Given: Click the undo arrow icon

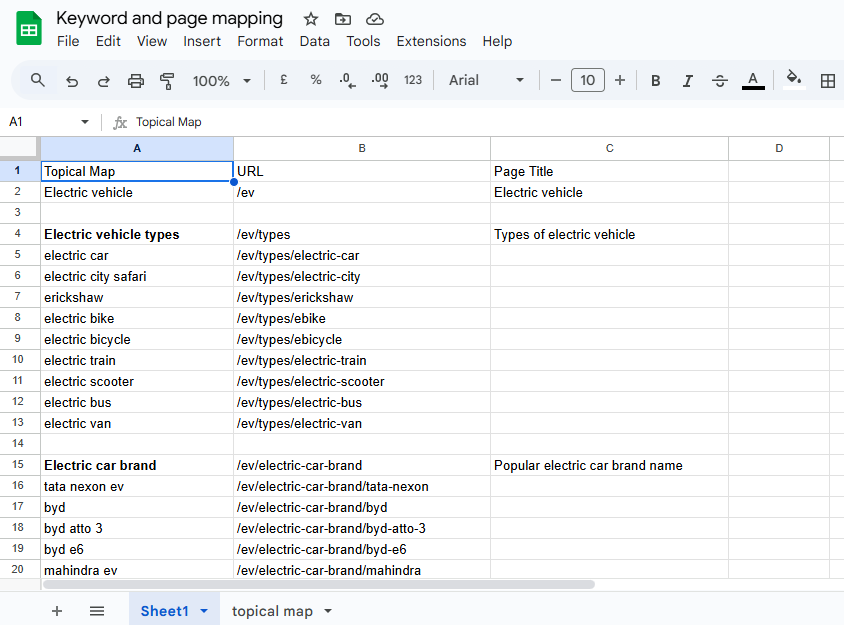Looking at the screenshot, I should [71, 80].
